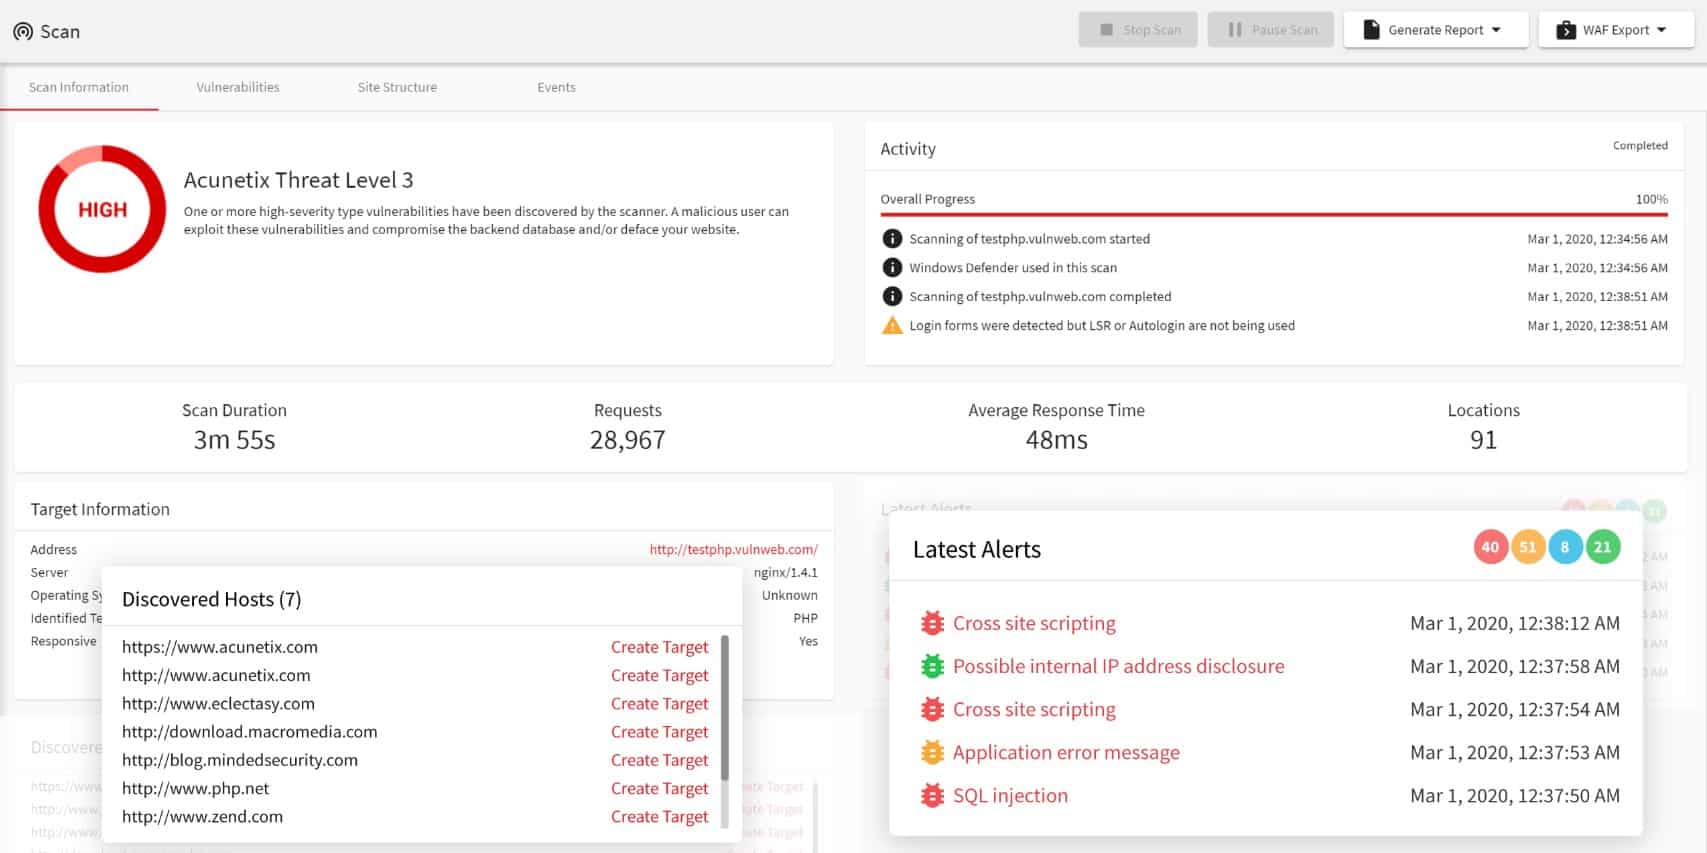Image resolution: width=1707 pixels, height=853 pixels.
Task: Click the Completed status in Activity panel
Action: click(1640, 146)
